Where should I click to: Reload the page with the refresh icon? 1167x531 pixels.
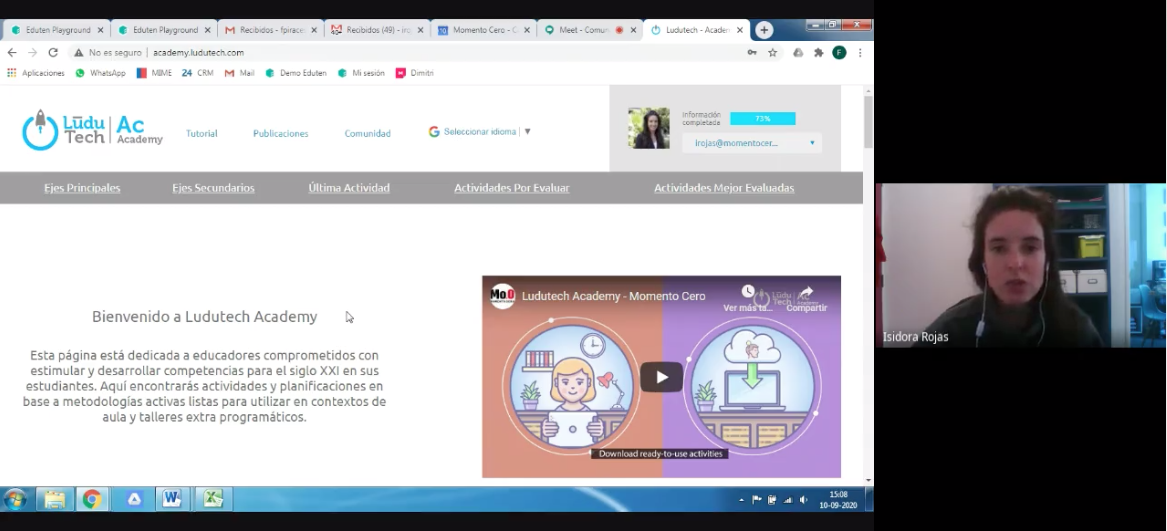click(53, 52)
